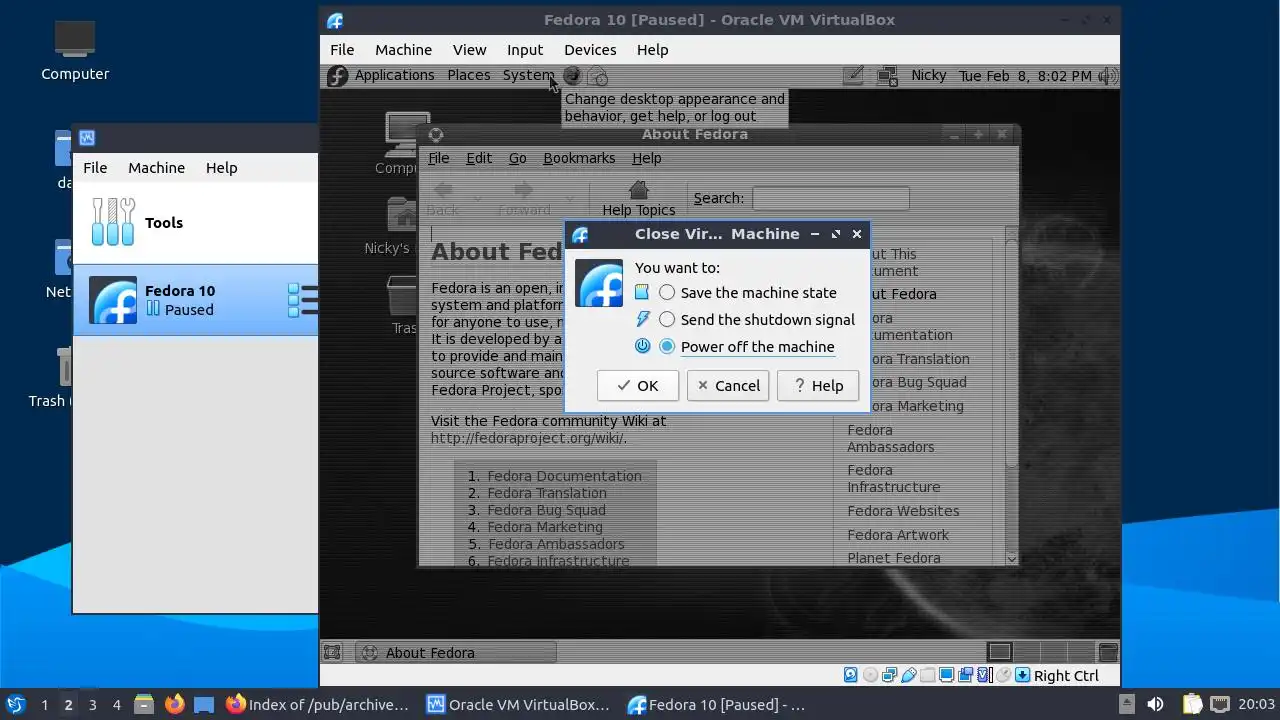Switch to workspace 3 on host taskbar

pyautogui.click(x=92, y=705)
